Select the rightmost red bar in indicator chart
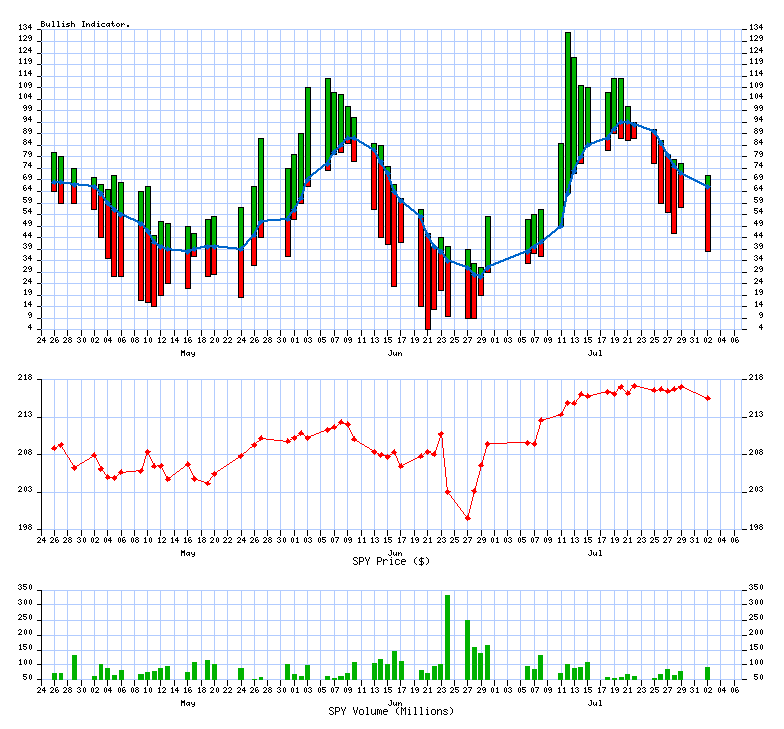 point(708,220)
